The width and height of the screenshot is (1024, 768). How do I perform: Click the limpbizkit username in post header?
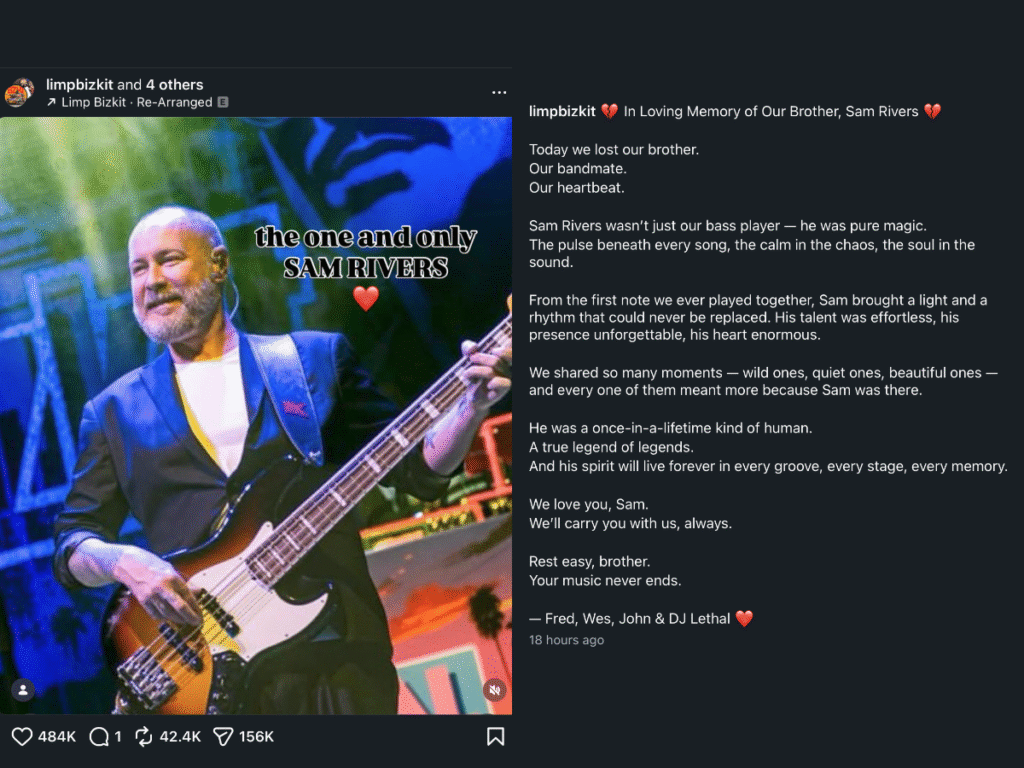79,85
